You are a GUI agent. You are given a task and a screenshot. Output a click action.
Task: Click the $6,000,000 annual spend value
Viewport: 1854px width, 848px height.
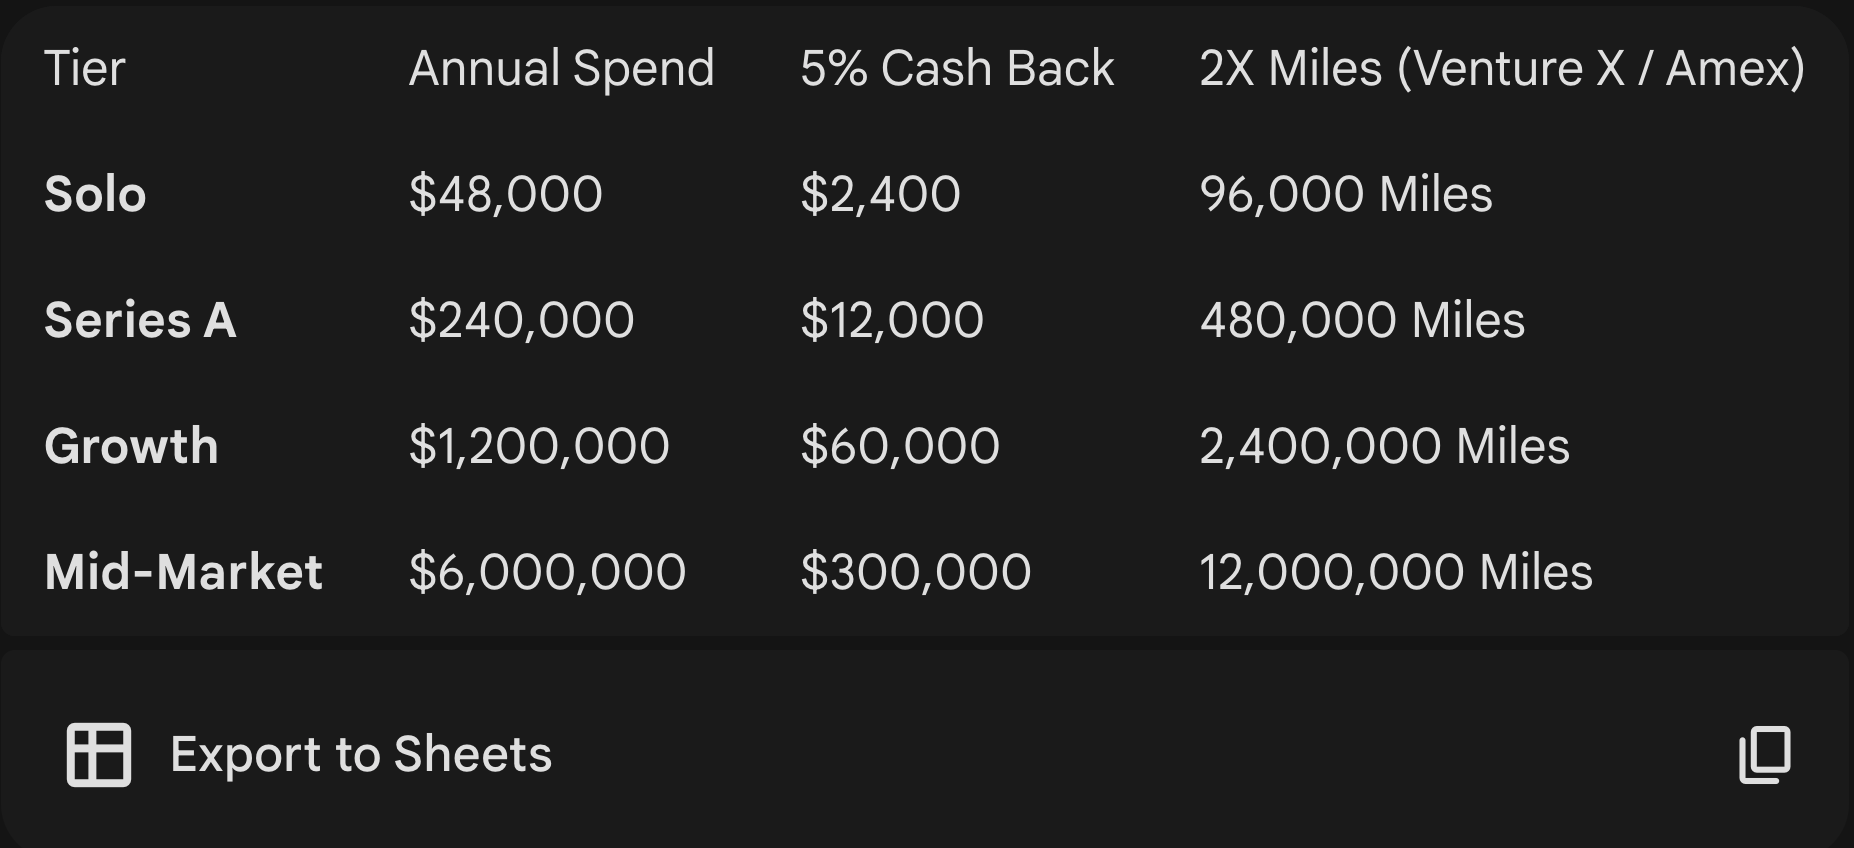coord(547,572)
